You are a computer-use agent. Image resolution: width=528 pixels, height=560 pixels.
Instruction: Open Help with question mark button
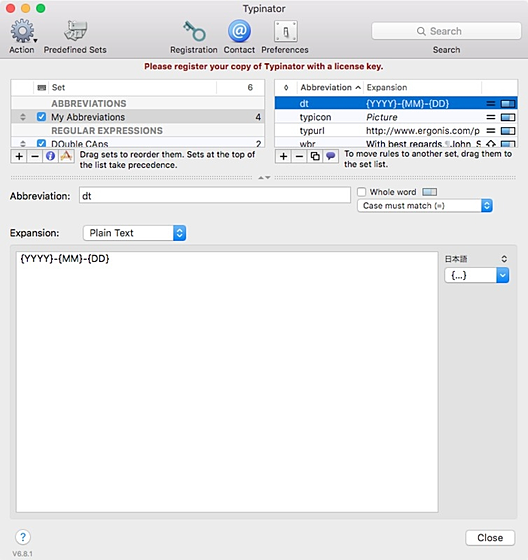23,537
